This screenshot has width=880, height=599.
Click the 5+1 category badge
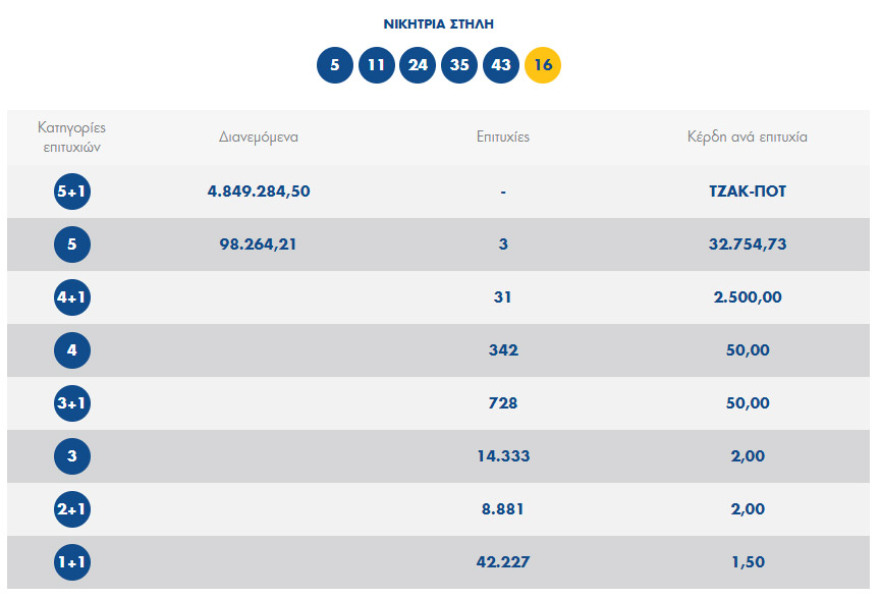(72, 191)
